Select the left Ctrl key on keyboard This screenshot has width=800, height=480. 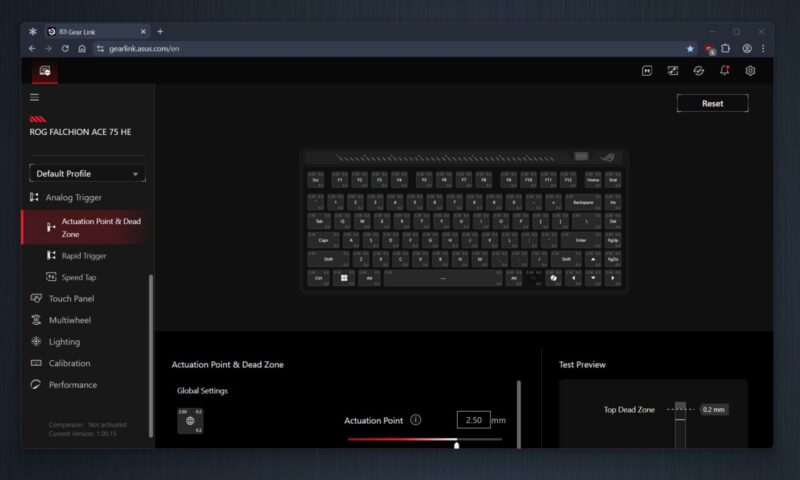318,278
